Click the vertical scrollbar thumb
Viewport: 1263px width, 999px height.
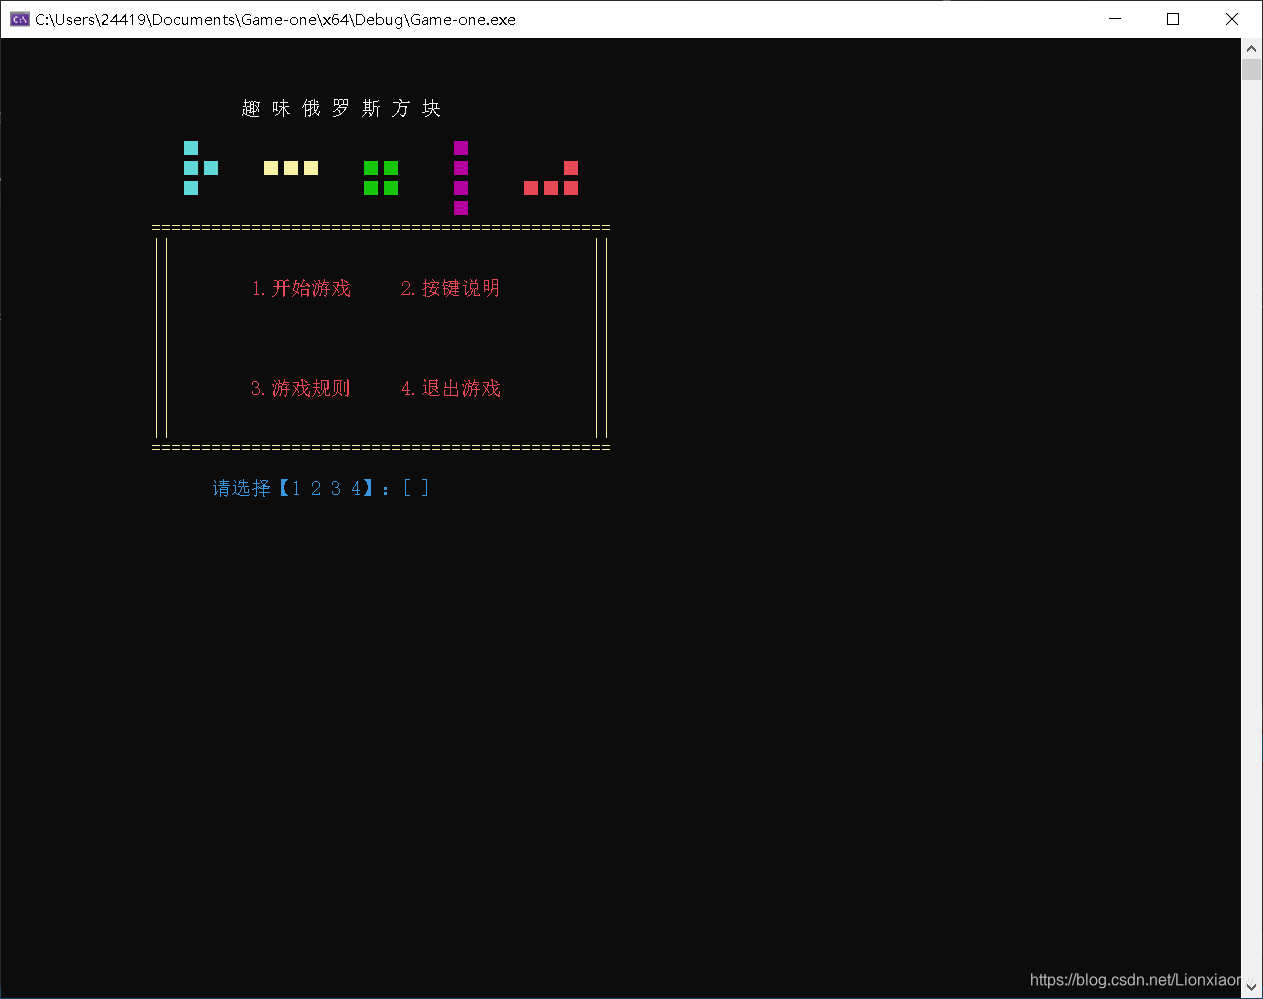[1252, 69]
